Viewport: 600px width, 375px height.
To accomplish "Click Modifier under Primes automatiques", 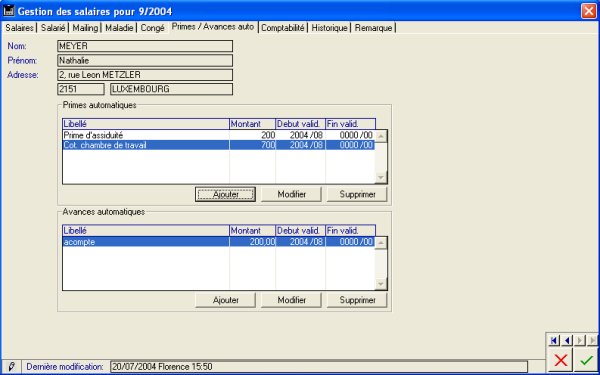I will tap(292, 194).
